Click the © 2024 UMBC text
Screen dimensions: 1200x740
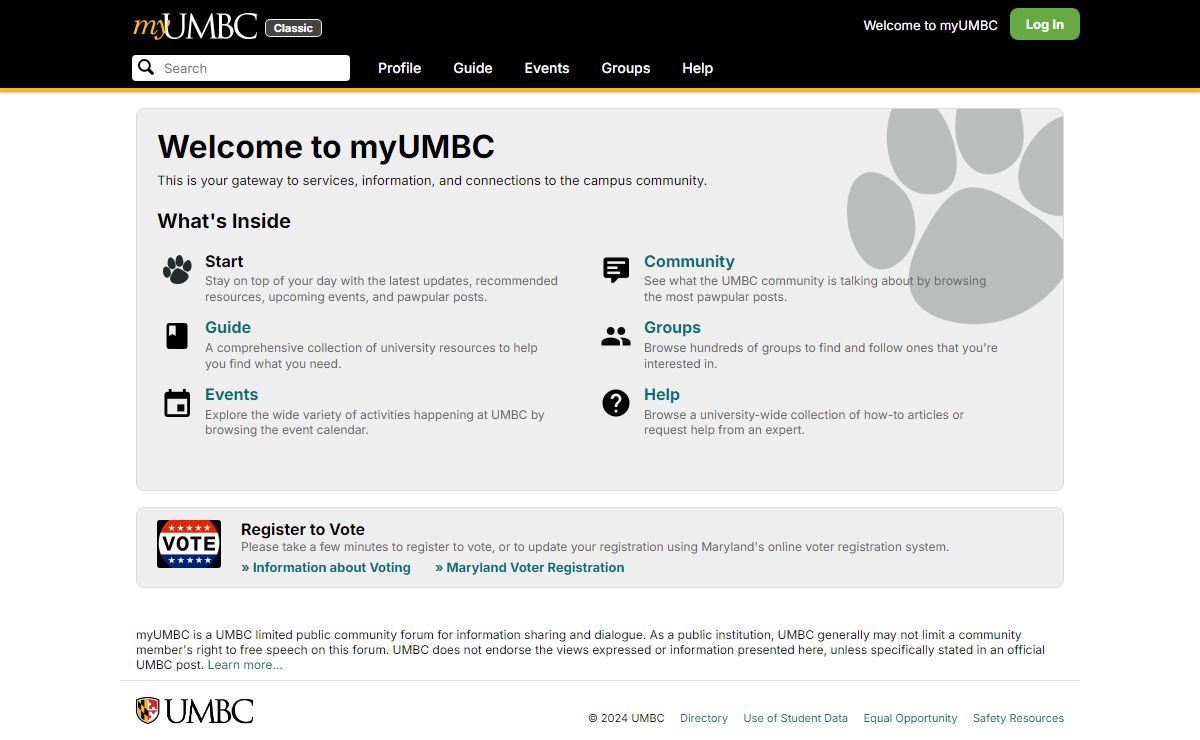(x=626, y=718)
